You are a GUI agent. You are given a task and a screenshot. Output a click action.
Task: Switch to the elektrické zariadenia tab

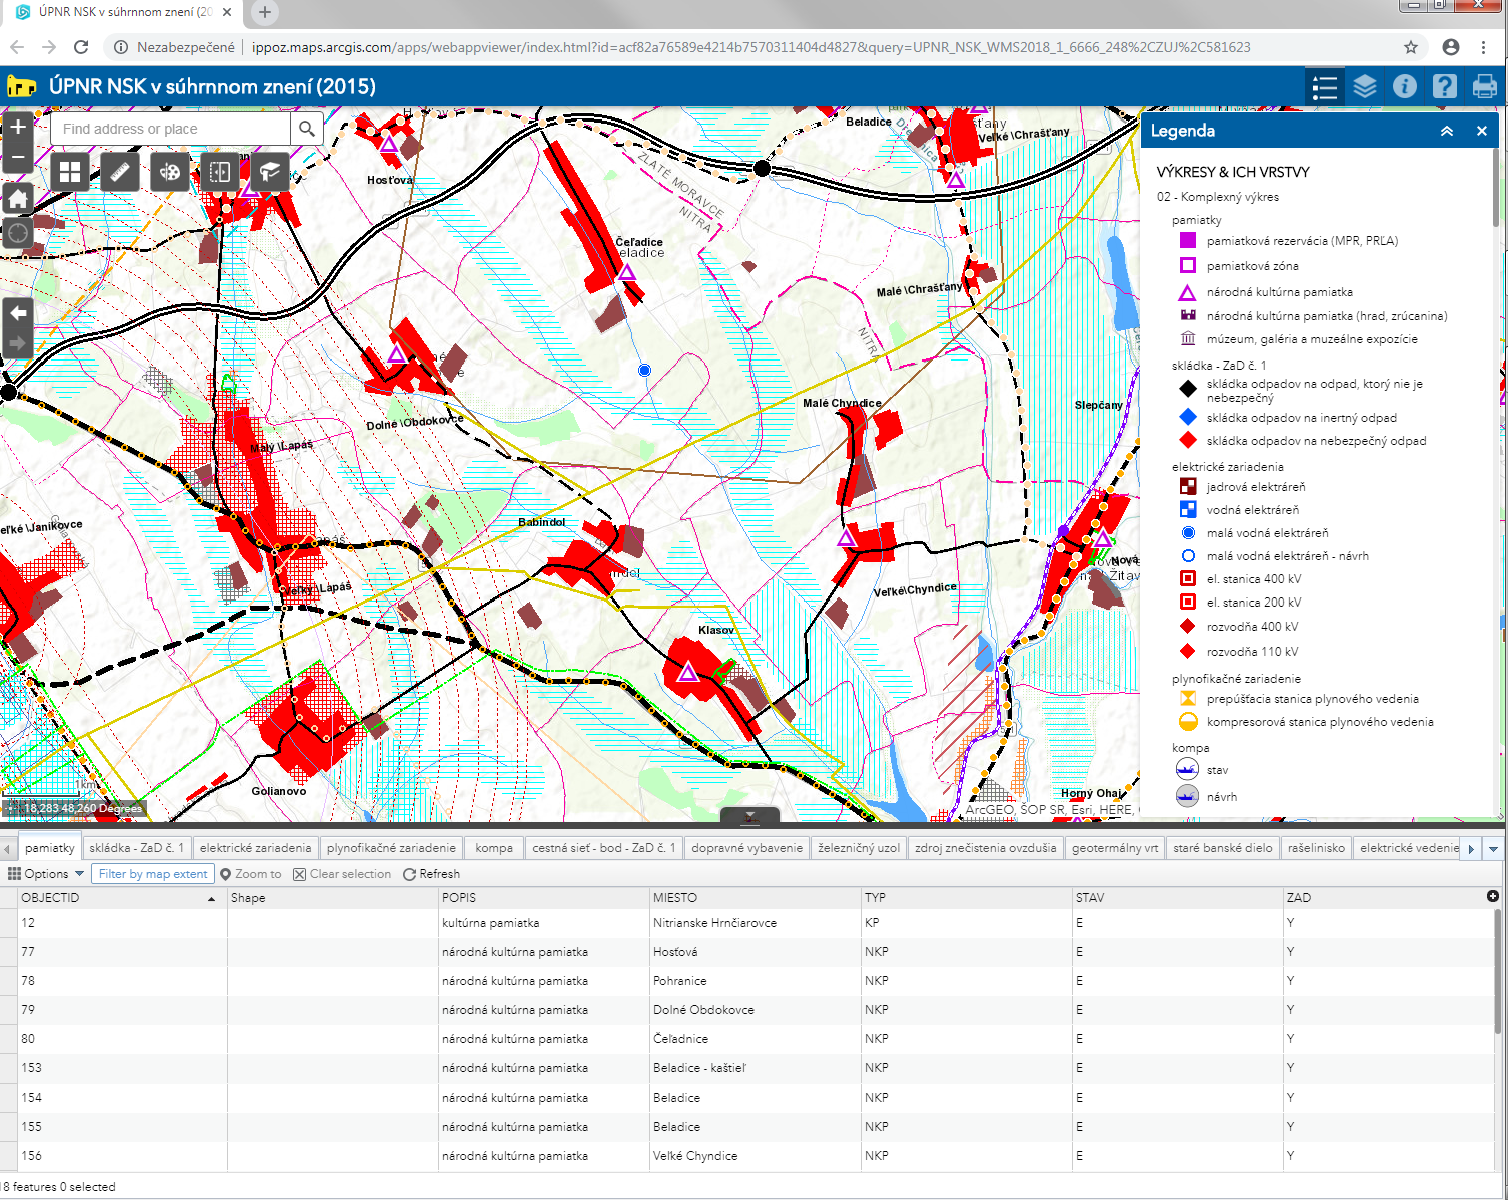256,848
